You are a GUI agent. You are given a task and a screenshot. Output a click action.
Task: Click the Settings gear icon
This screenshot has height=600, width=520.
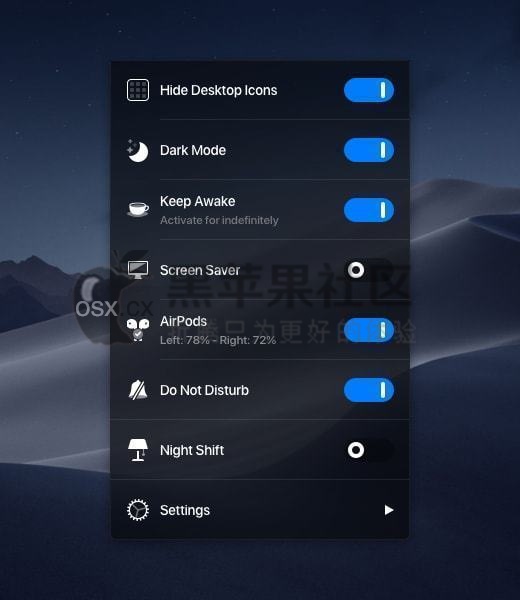click(138, 510)
